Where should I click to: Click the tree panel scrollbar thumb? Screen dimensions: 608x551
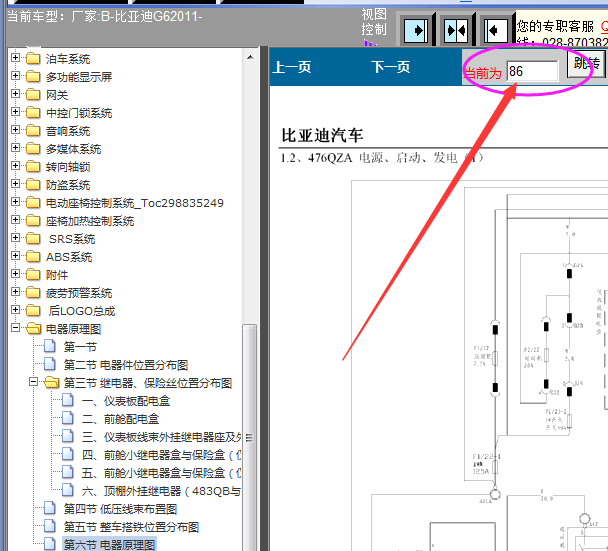click(250, 437)
